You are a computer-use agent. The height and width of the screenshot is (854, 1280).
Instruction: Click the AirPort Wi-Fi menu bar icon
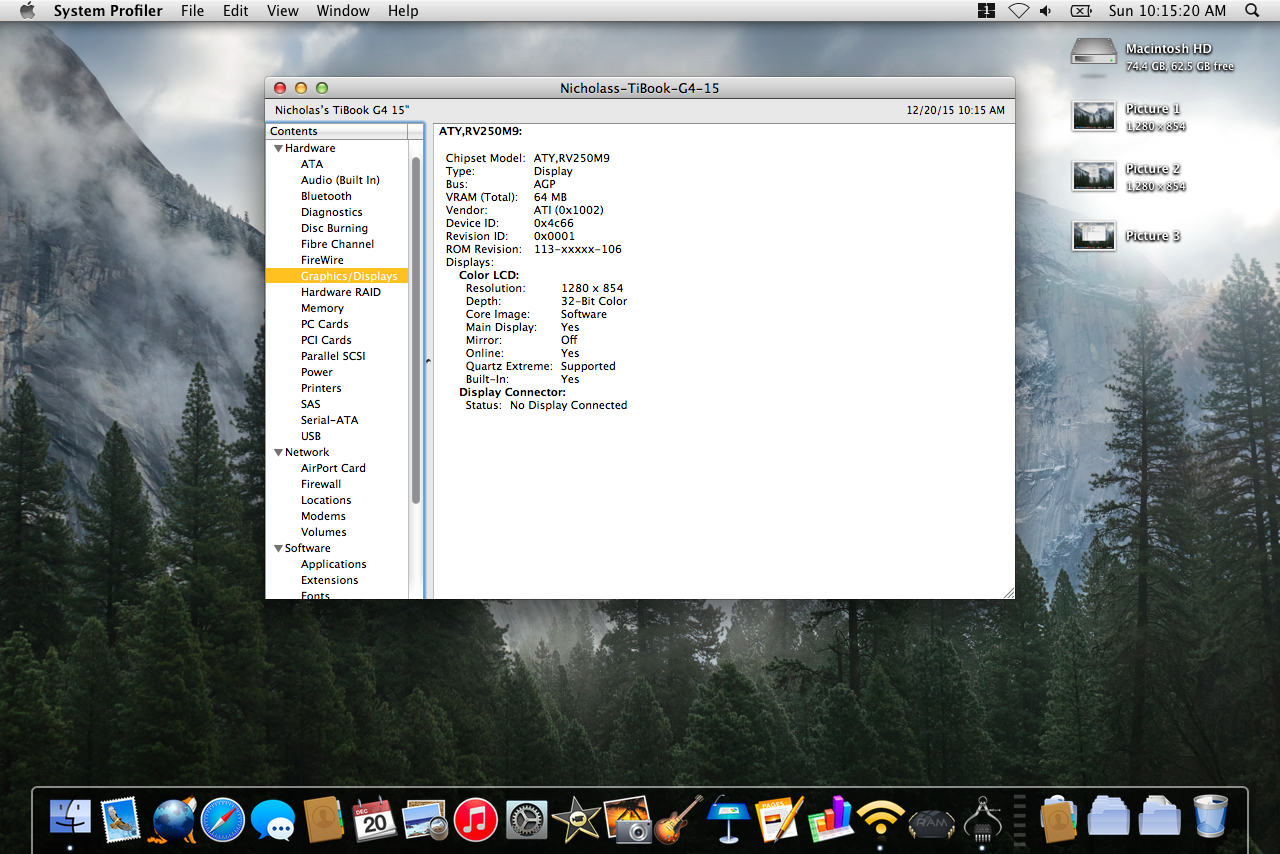[x=1018, y=11]
